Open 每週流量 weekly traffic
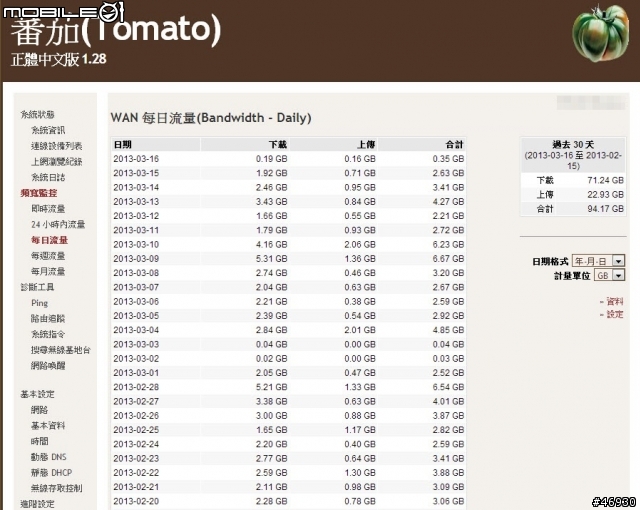 [48, 256]
